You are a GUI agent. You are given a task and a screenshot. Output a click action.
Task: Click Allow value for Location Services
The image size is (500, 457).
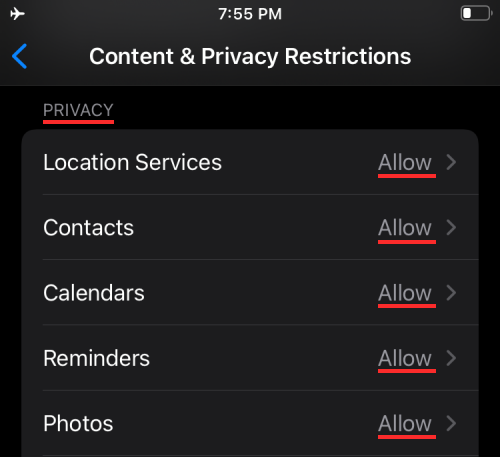tap(405, 162)
